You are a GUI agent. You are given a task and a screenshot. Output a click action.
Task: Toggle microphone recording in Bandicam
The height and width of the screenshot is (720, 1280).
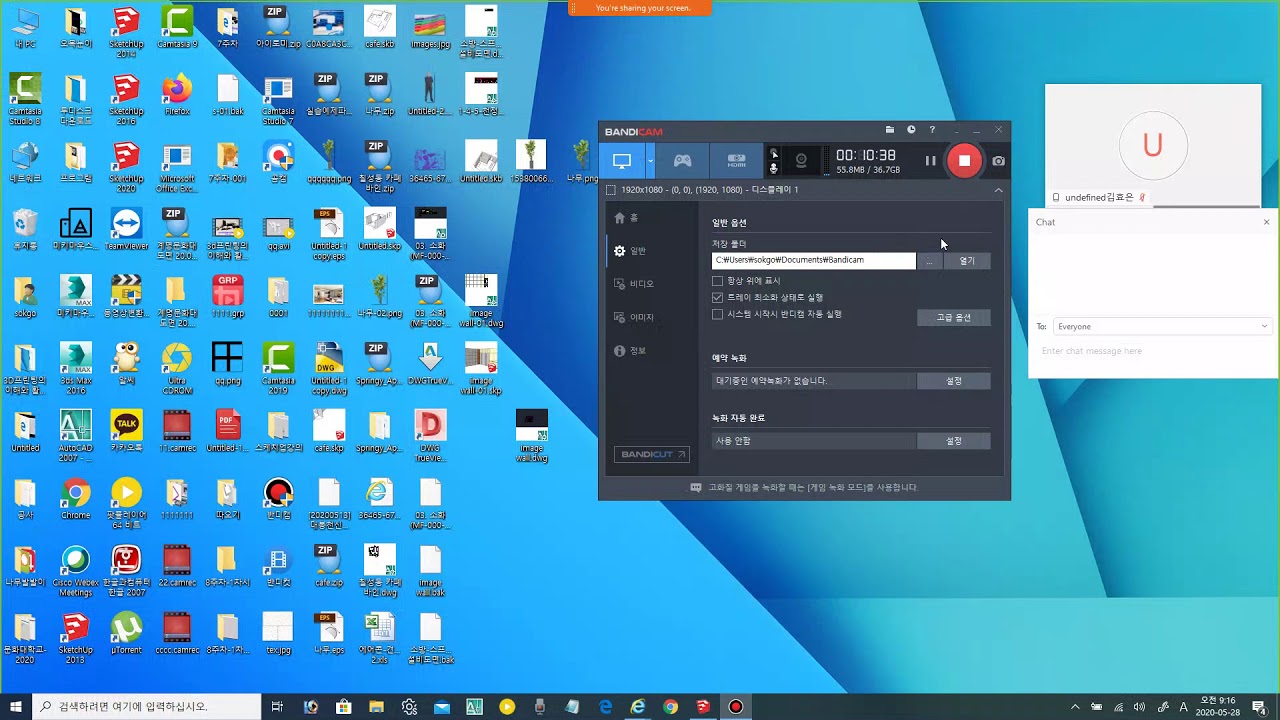(x=773, y=168)
